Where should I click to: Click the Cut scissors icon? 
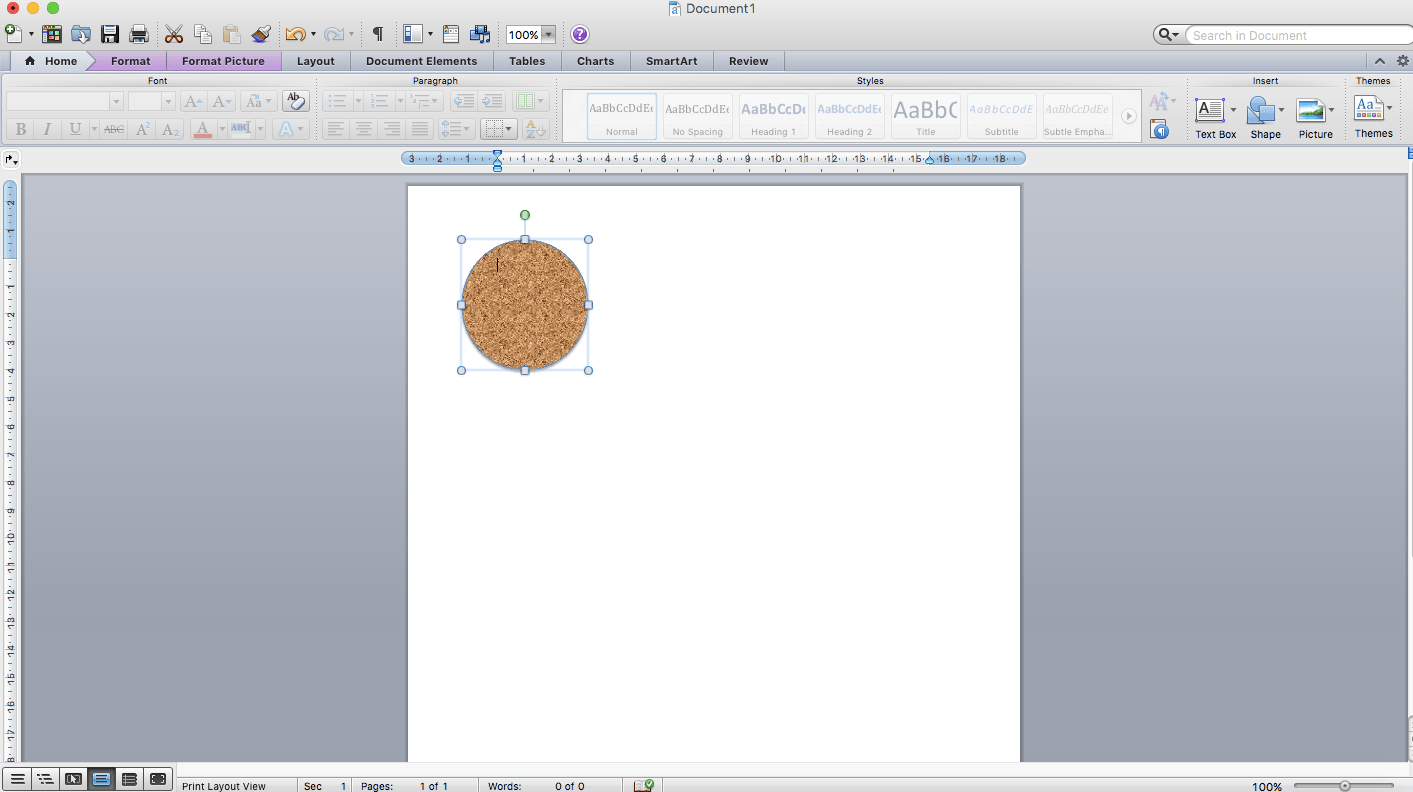coord(174,35)
